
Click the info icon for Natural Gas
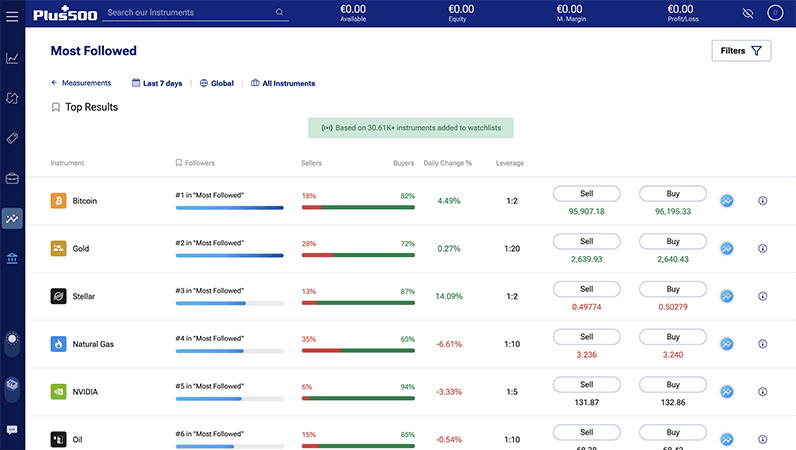(x=762, y=344)
